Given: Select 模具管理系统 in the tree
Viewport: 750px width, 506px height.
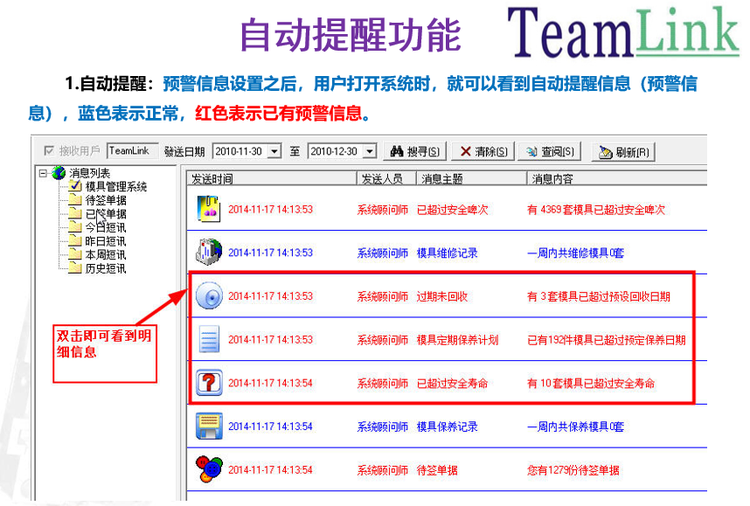Looking at the screenshot, I should [116, 187].
